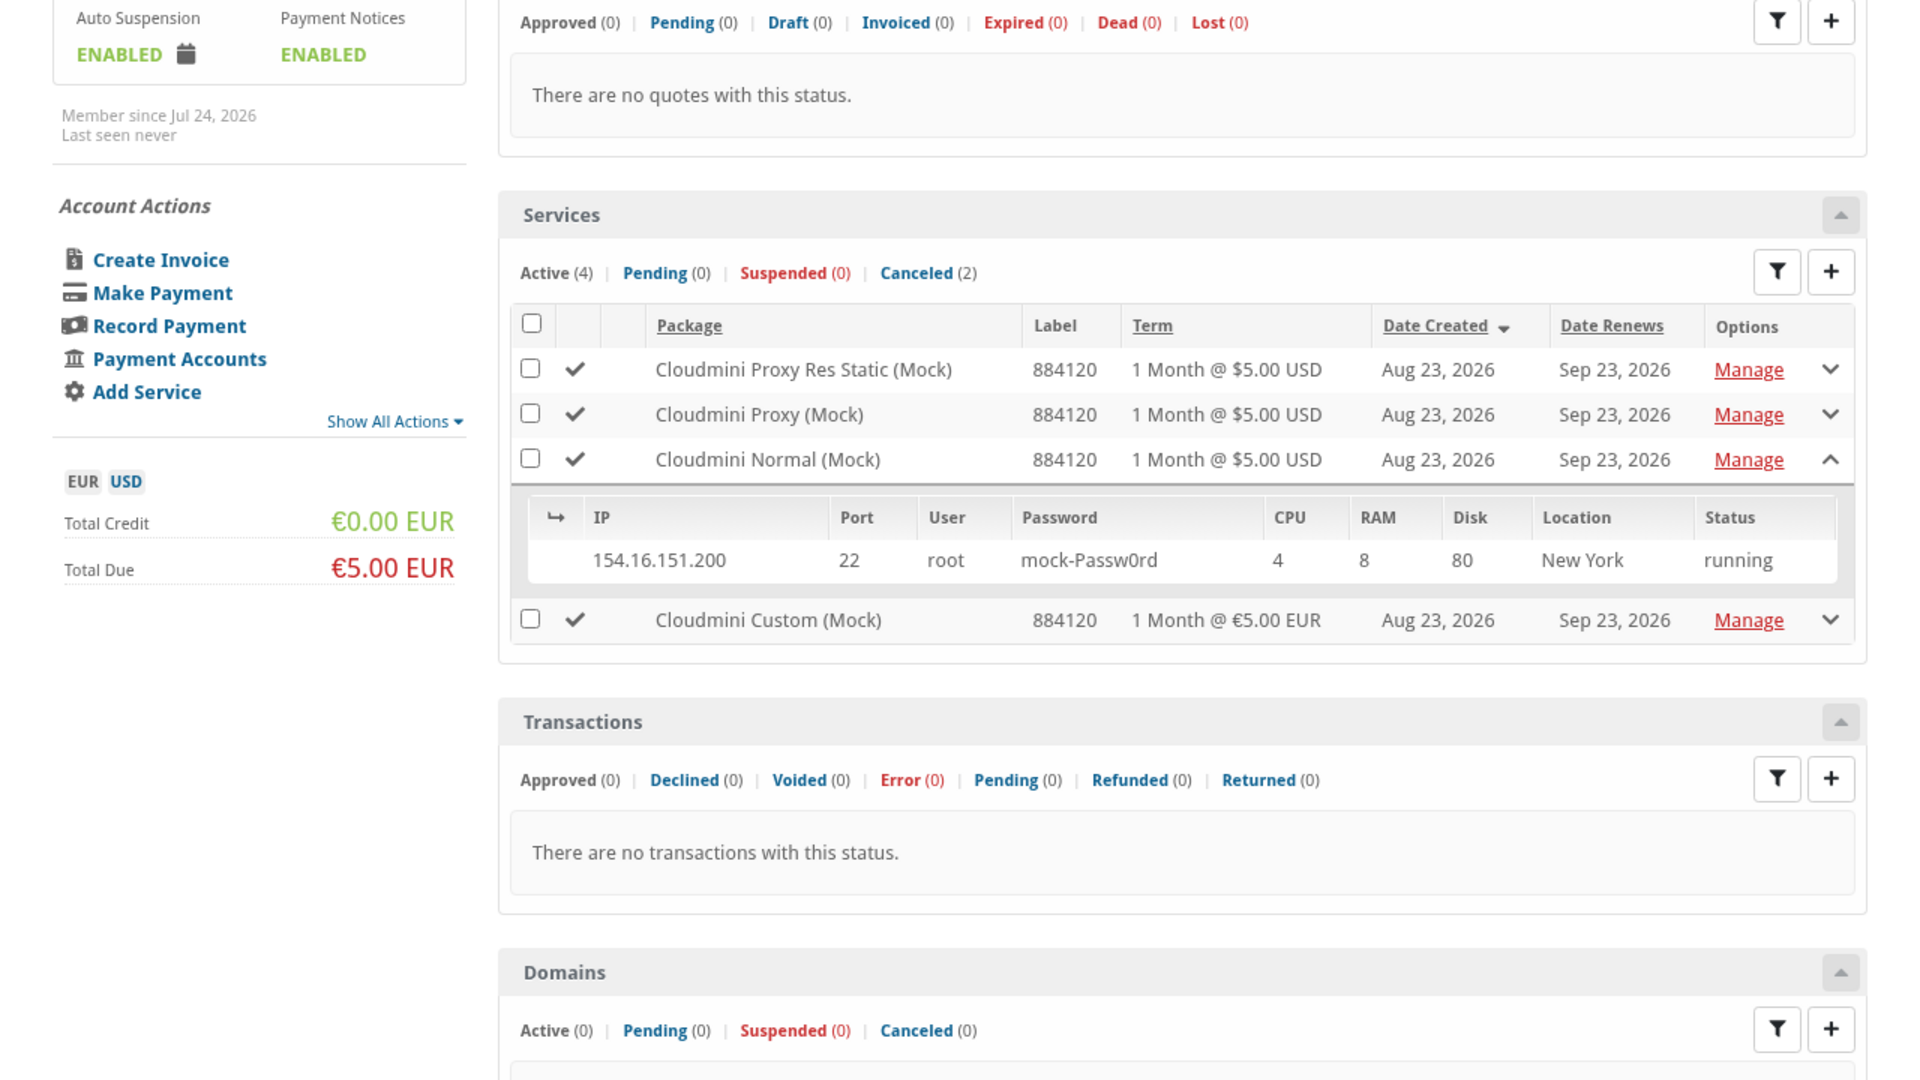Open Show All Actions dropdown
The image size is (1920, 1080).
tap(395, 422)
